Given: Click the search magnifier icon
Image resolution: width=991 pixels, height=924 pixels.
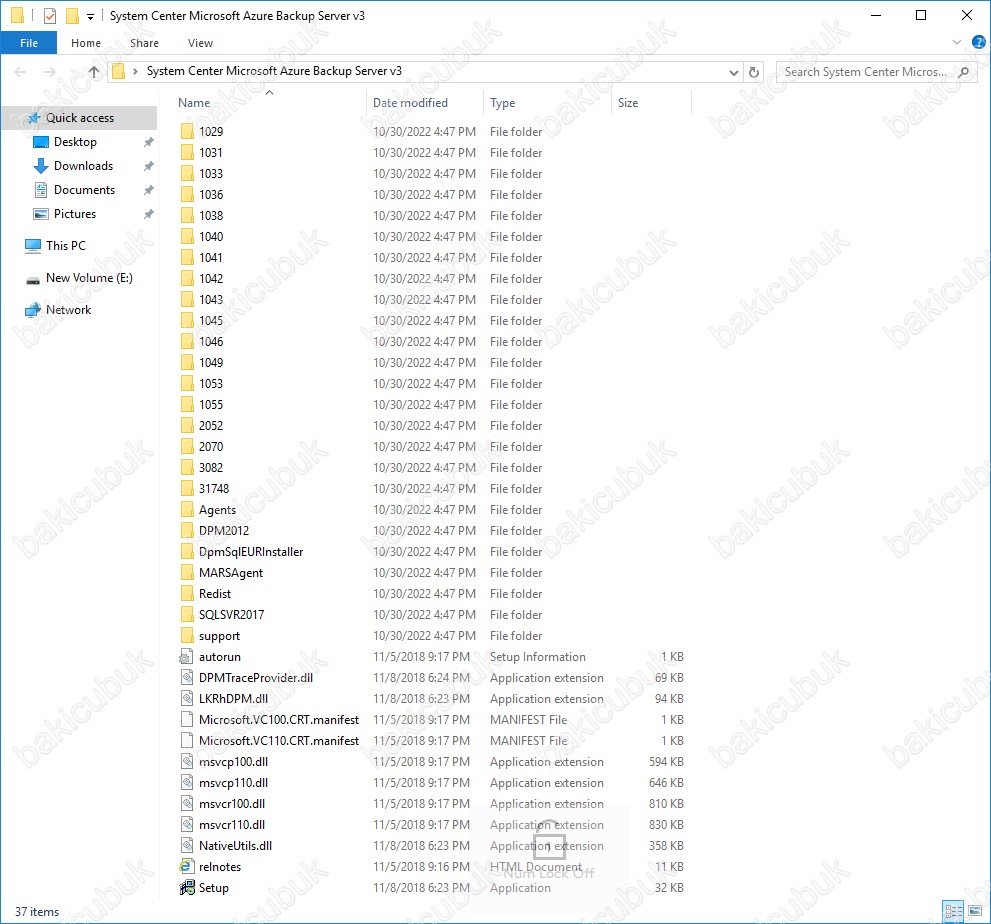Looking at the screenshot, I should click(x=963, y=72).
